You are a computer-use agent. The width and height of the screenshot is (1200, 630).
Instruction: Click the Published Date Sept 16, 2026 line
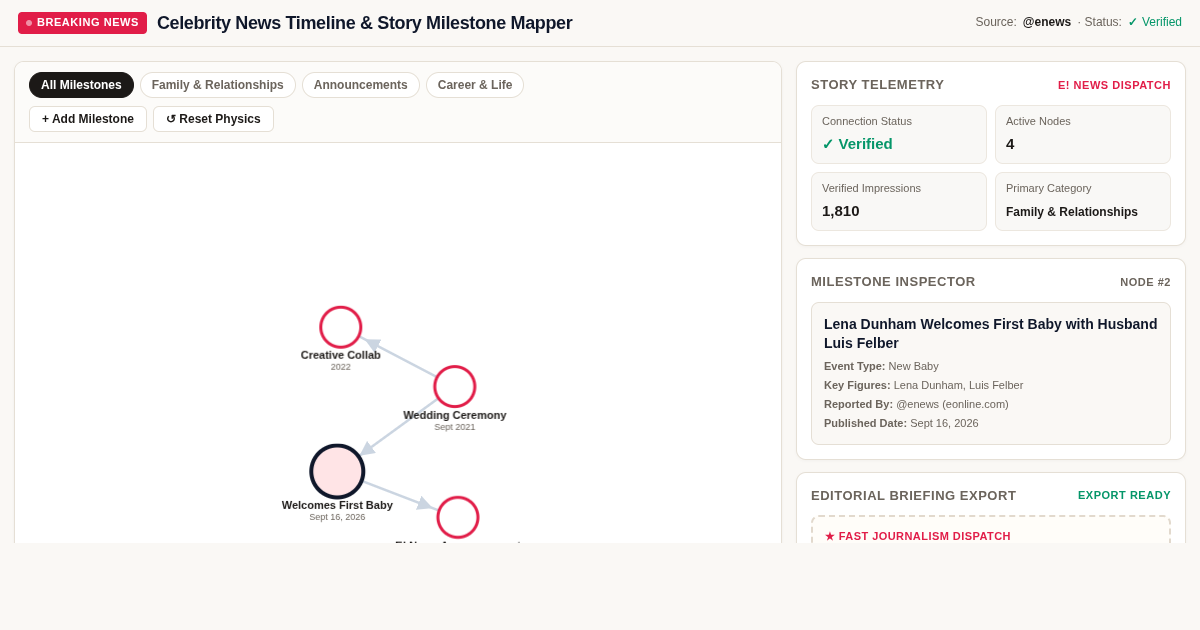[901, 423]
